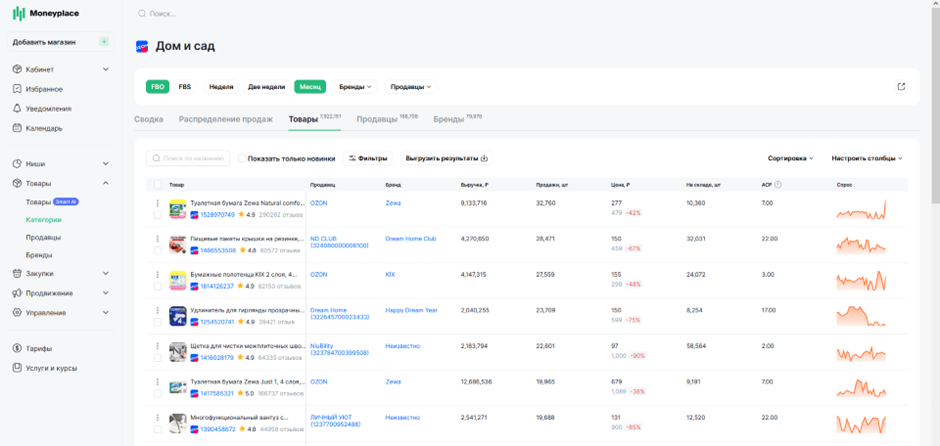
Task: Switch to the Бренды tab in the tab row
Action: [458, 119]
